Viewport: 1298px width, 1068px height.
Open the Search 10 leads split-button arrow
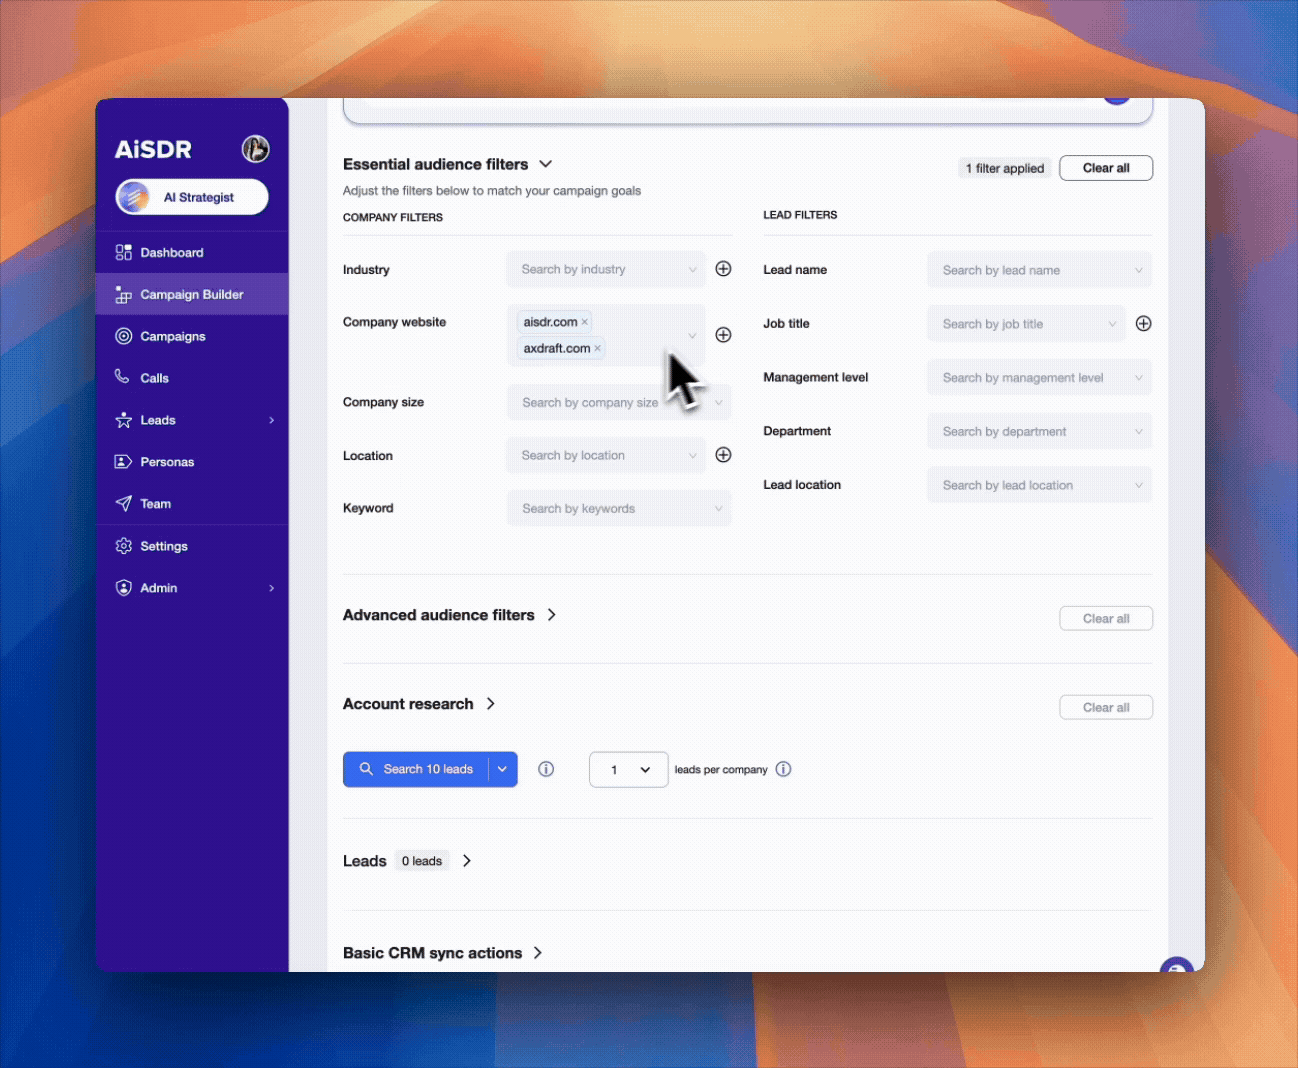(x=502, y=769)
